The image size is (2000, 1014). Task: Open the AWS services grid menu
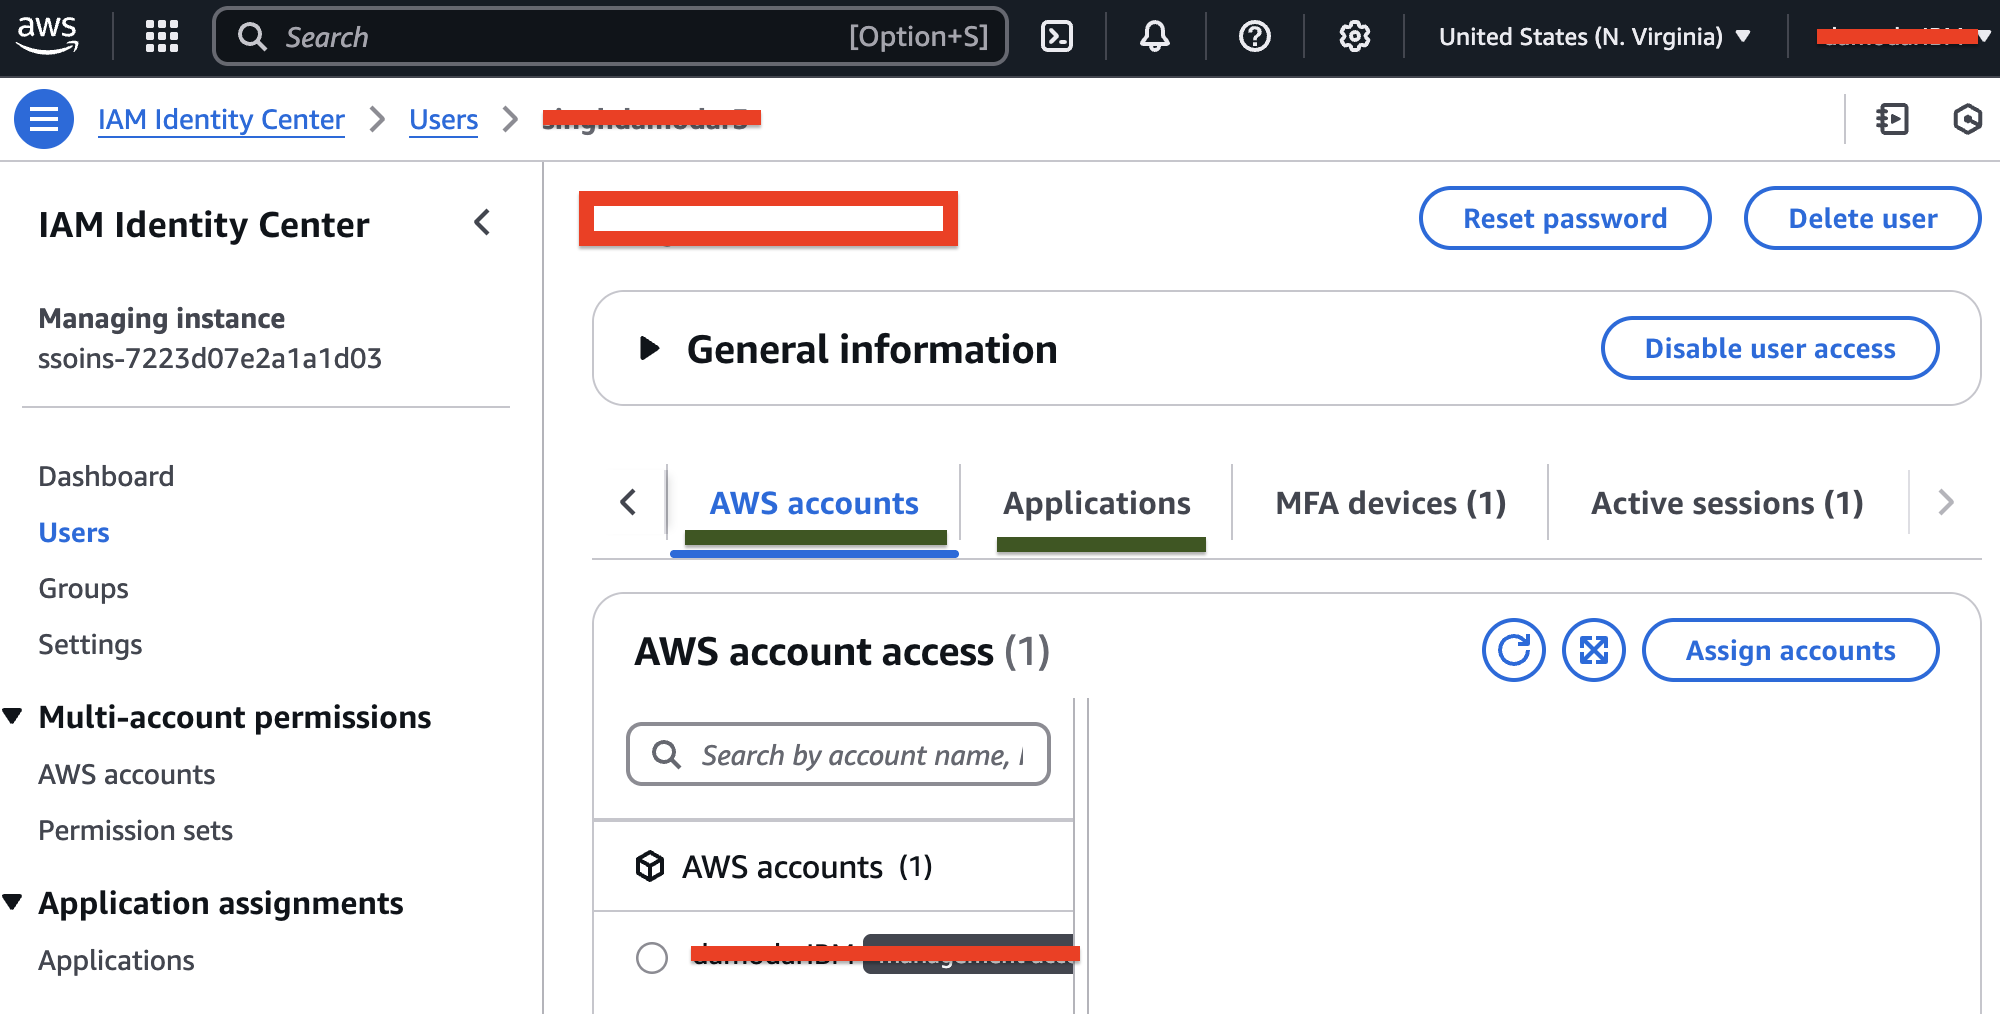[161, 37]
